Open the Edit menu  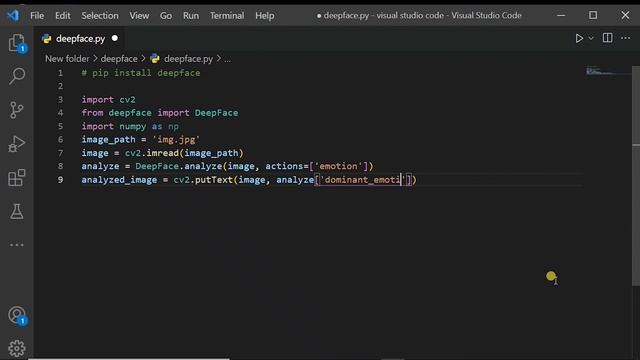pos(62,16)
